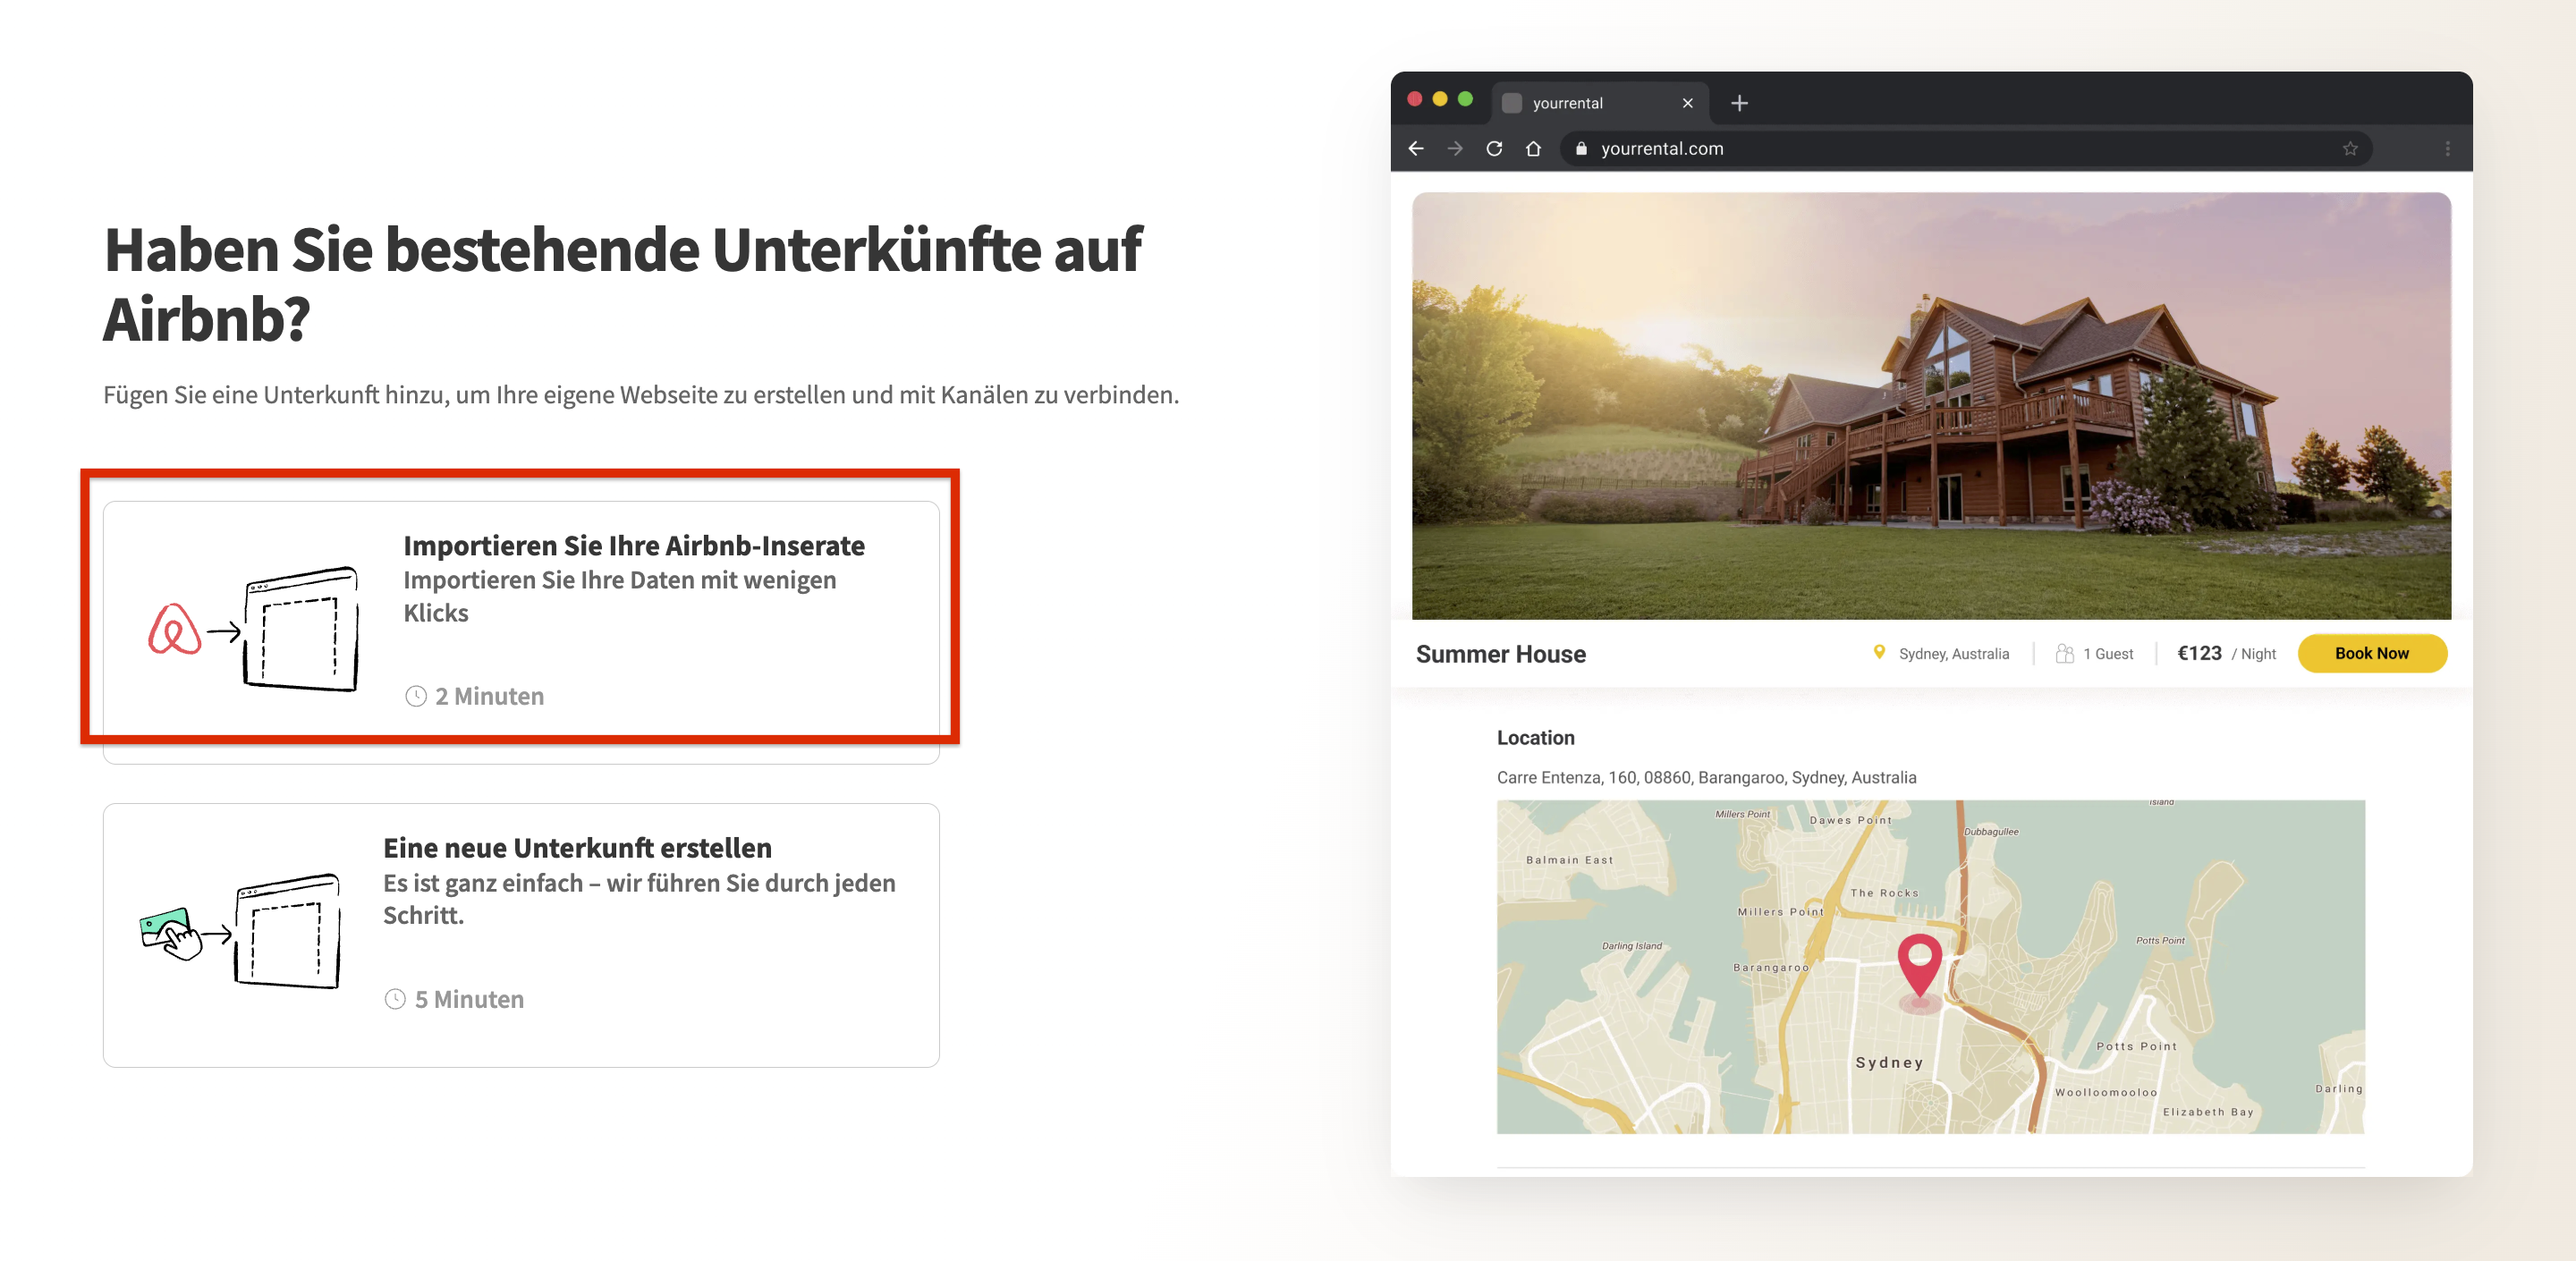Click the clock icon beside 2 Minuten

416,696
